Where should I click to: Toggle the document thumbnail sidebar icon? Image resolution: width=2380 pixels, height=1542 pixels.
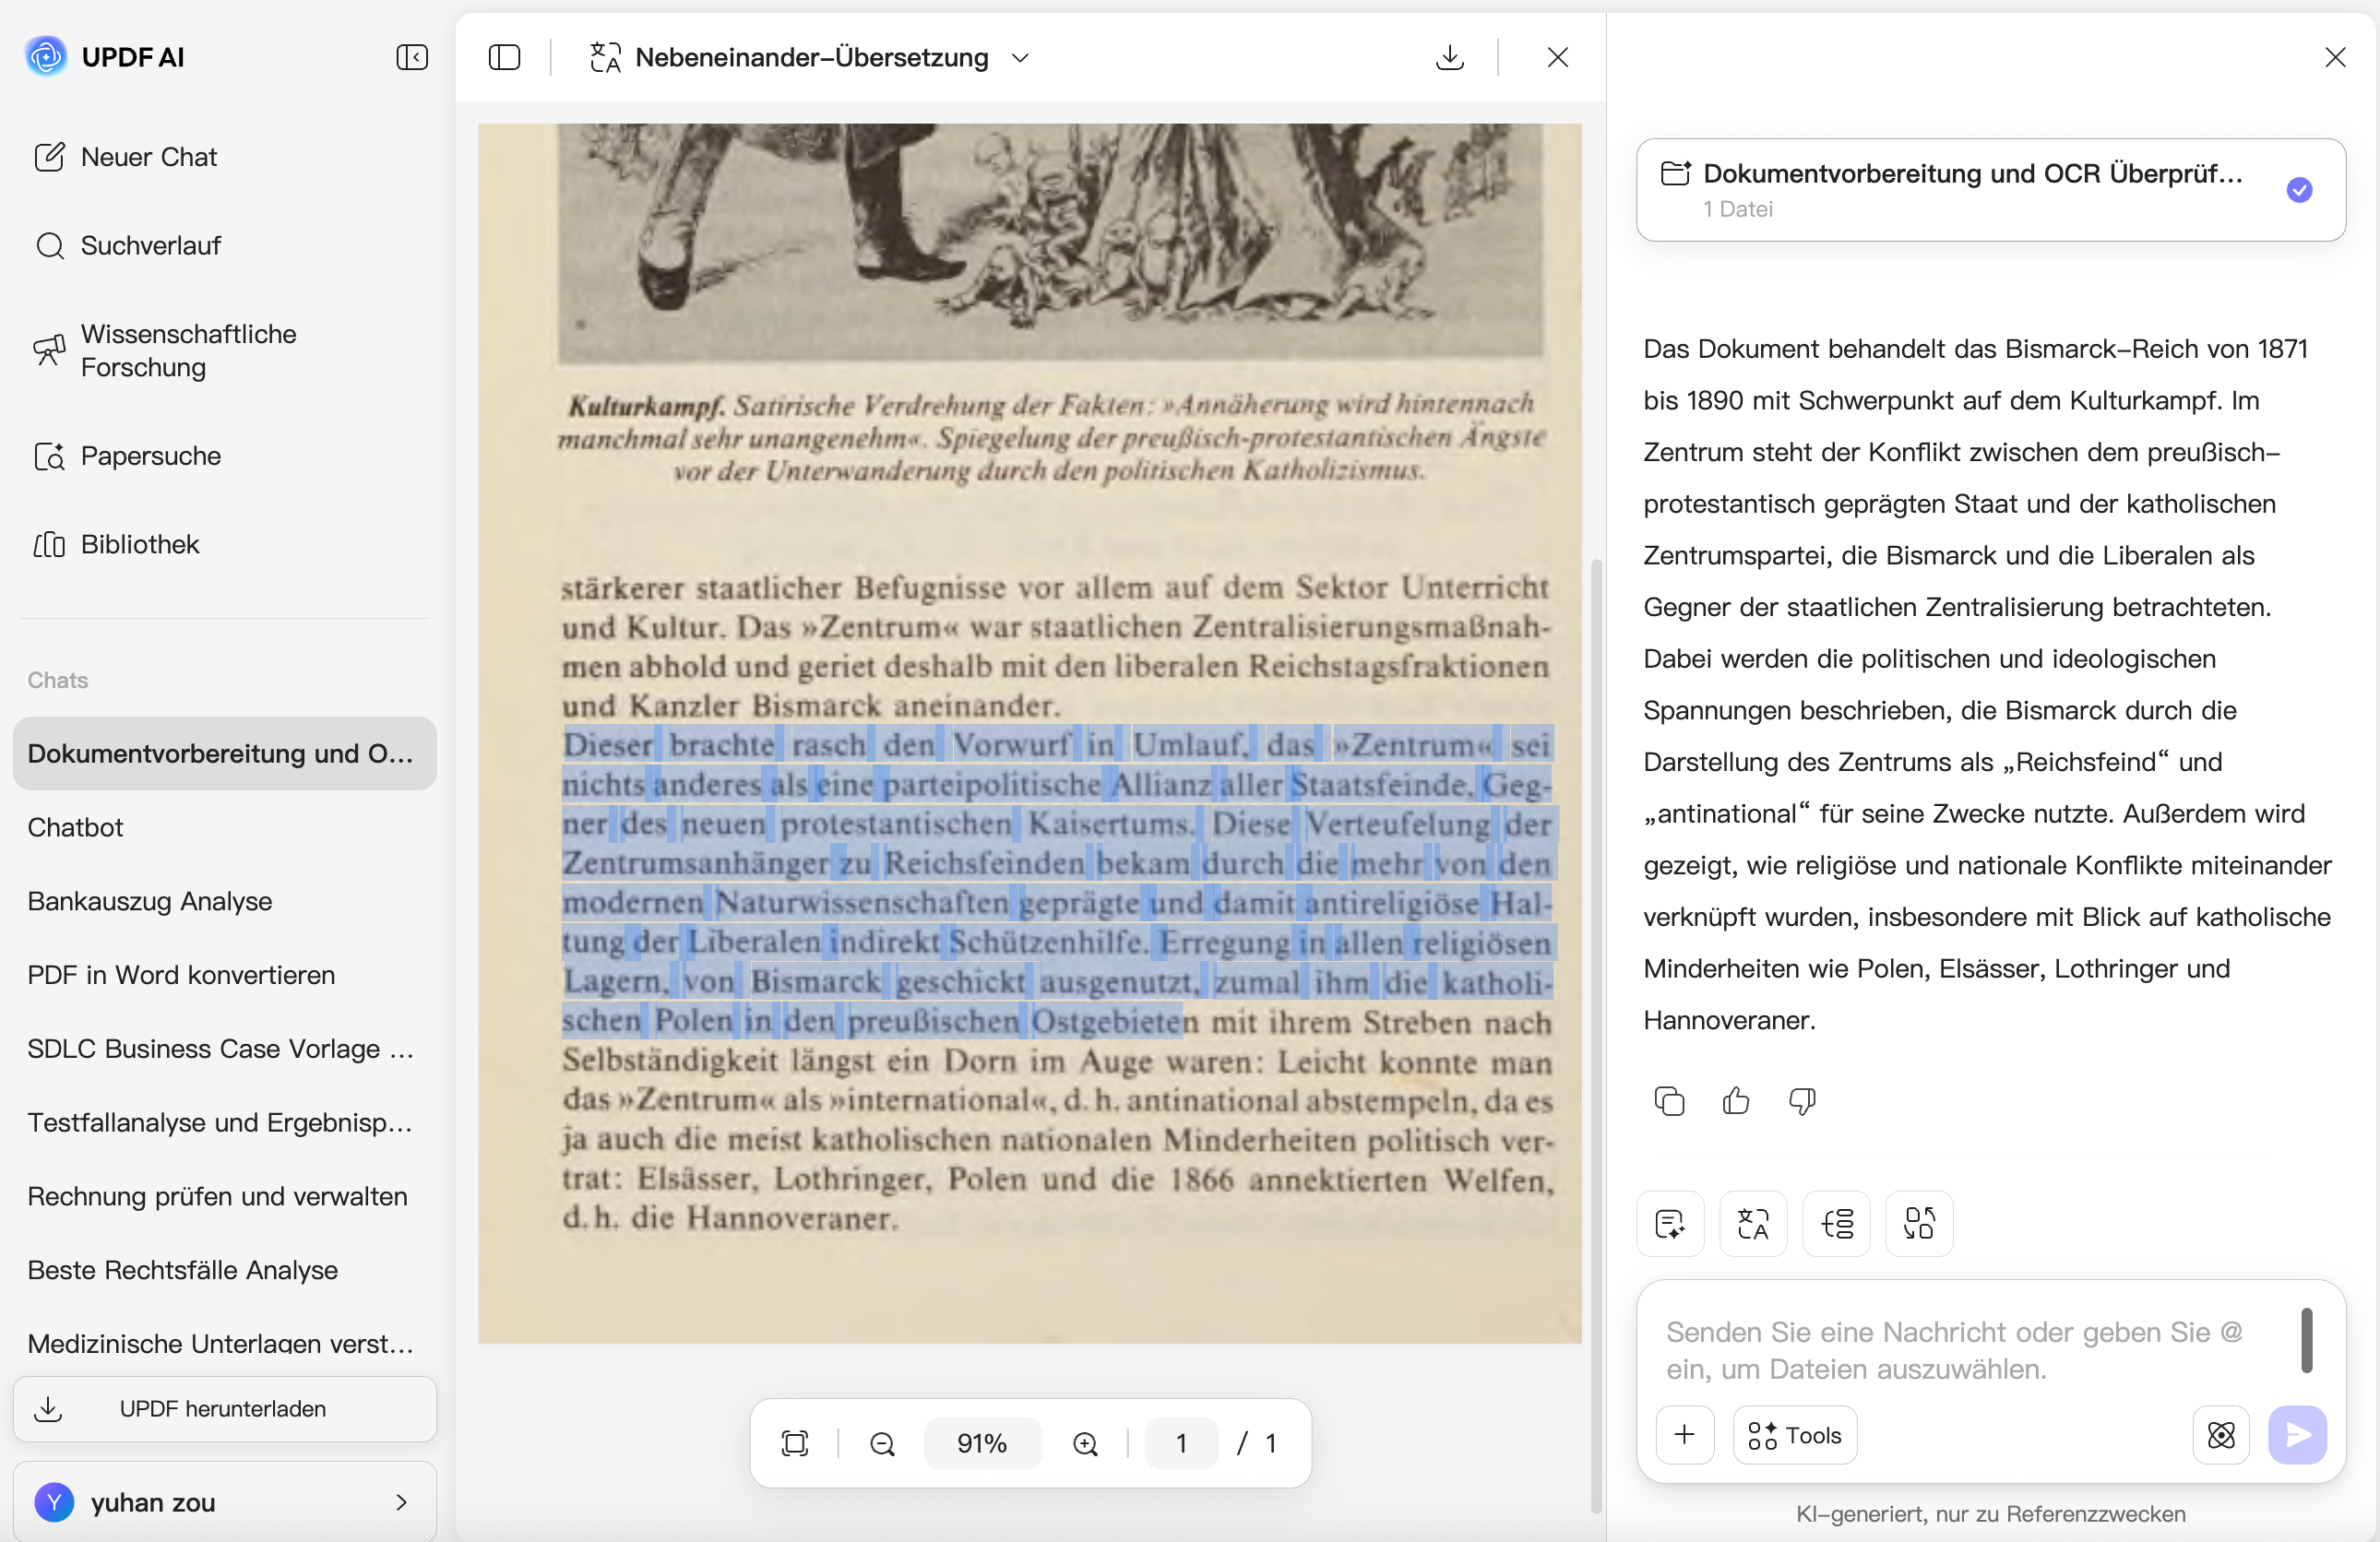pyautogui.click(x=504, y=57)
